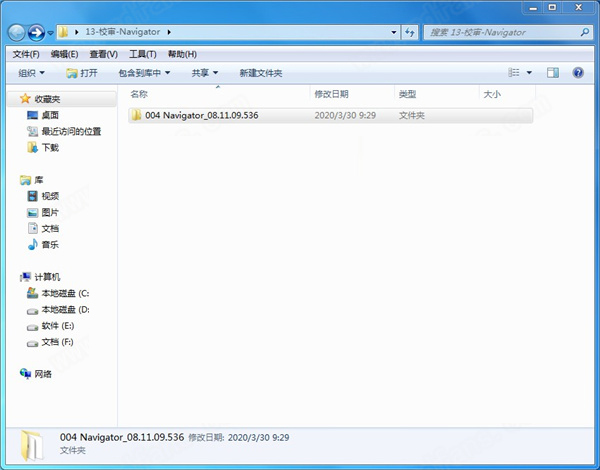Open the 图片 library
Viewport: 600px width, 470px height.
(50, 212)
